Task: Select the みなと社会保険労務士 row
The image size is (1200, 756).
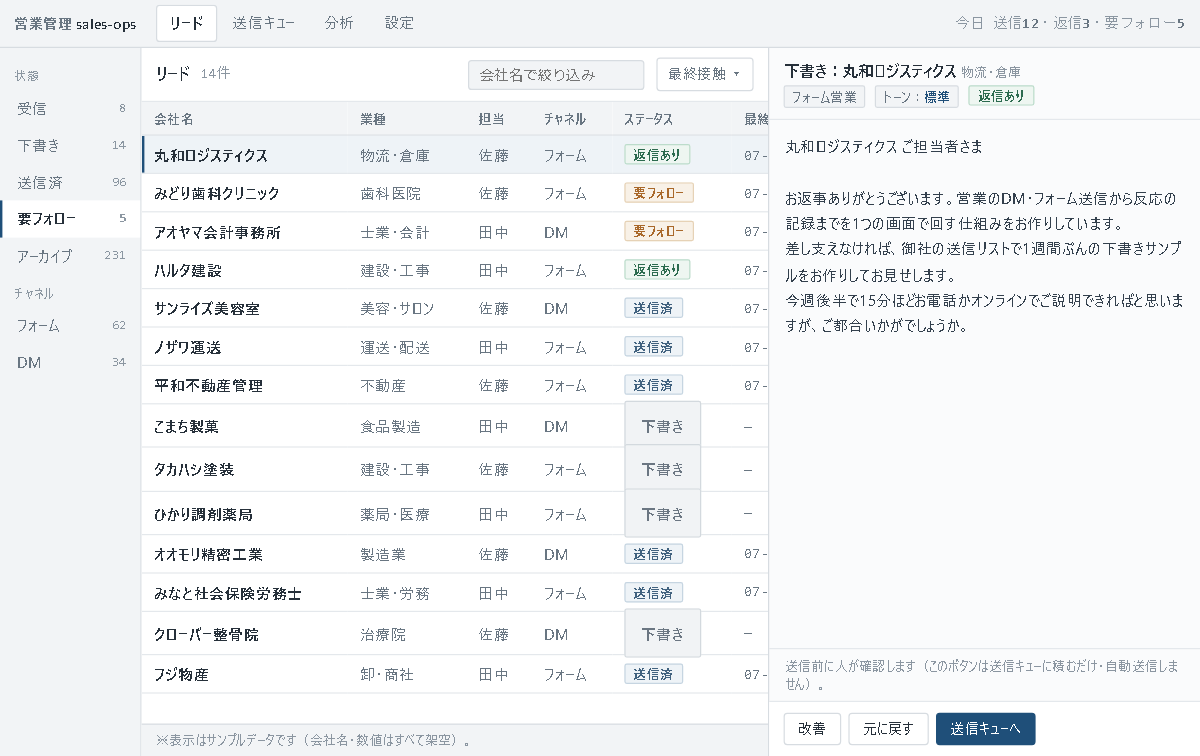Action: [455, 593]
